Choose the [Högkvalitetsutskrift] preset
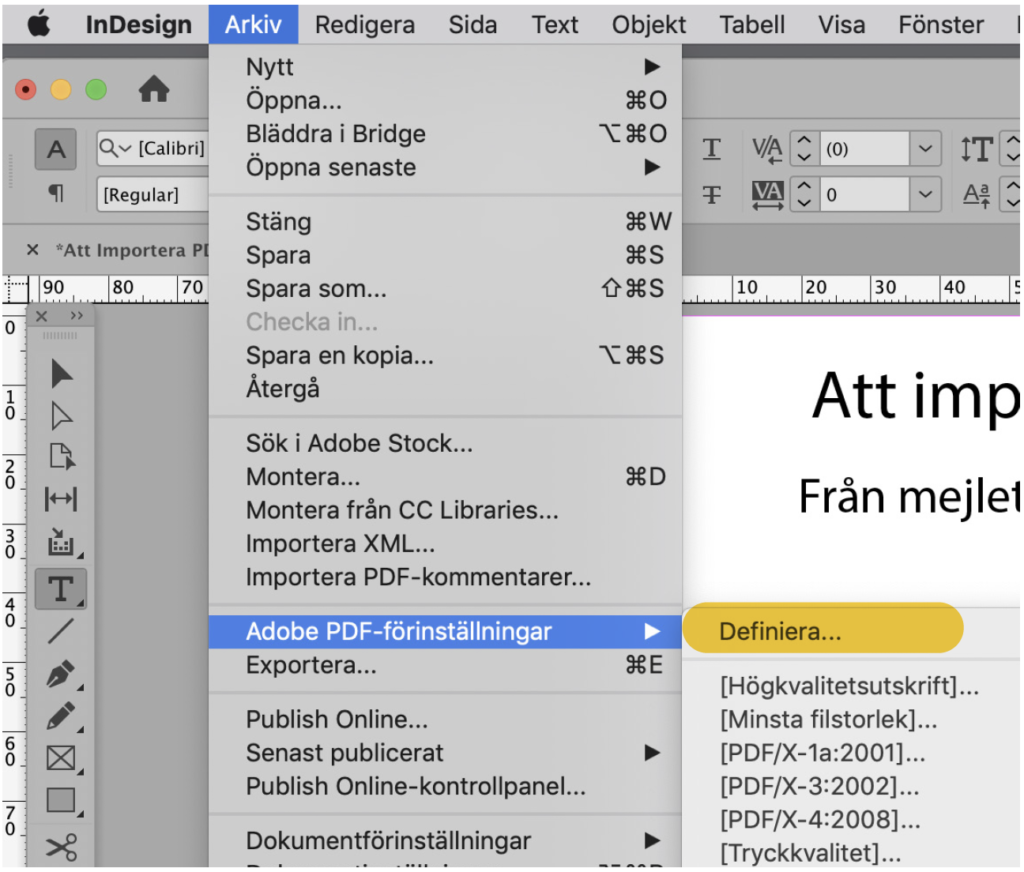1024x872 pixels. 849,686
